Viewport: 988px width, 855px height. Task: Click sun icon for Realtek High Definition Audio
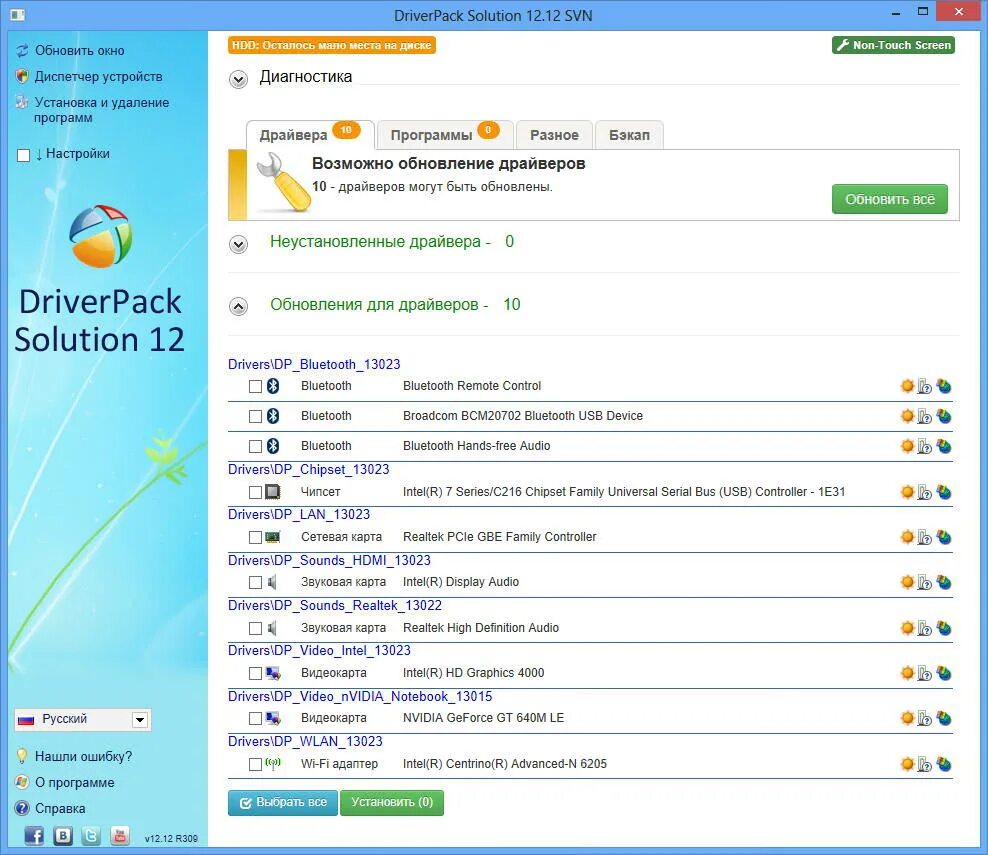907,628
